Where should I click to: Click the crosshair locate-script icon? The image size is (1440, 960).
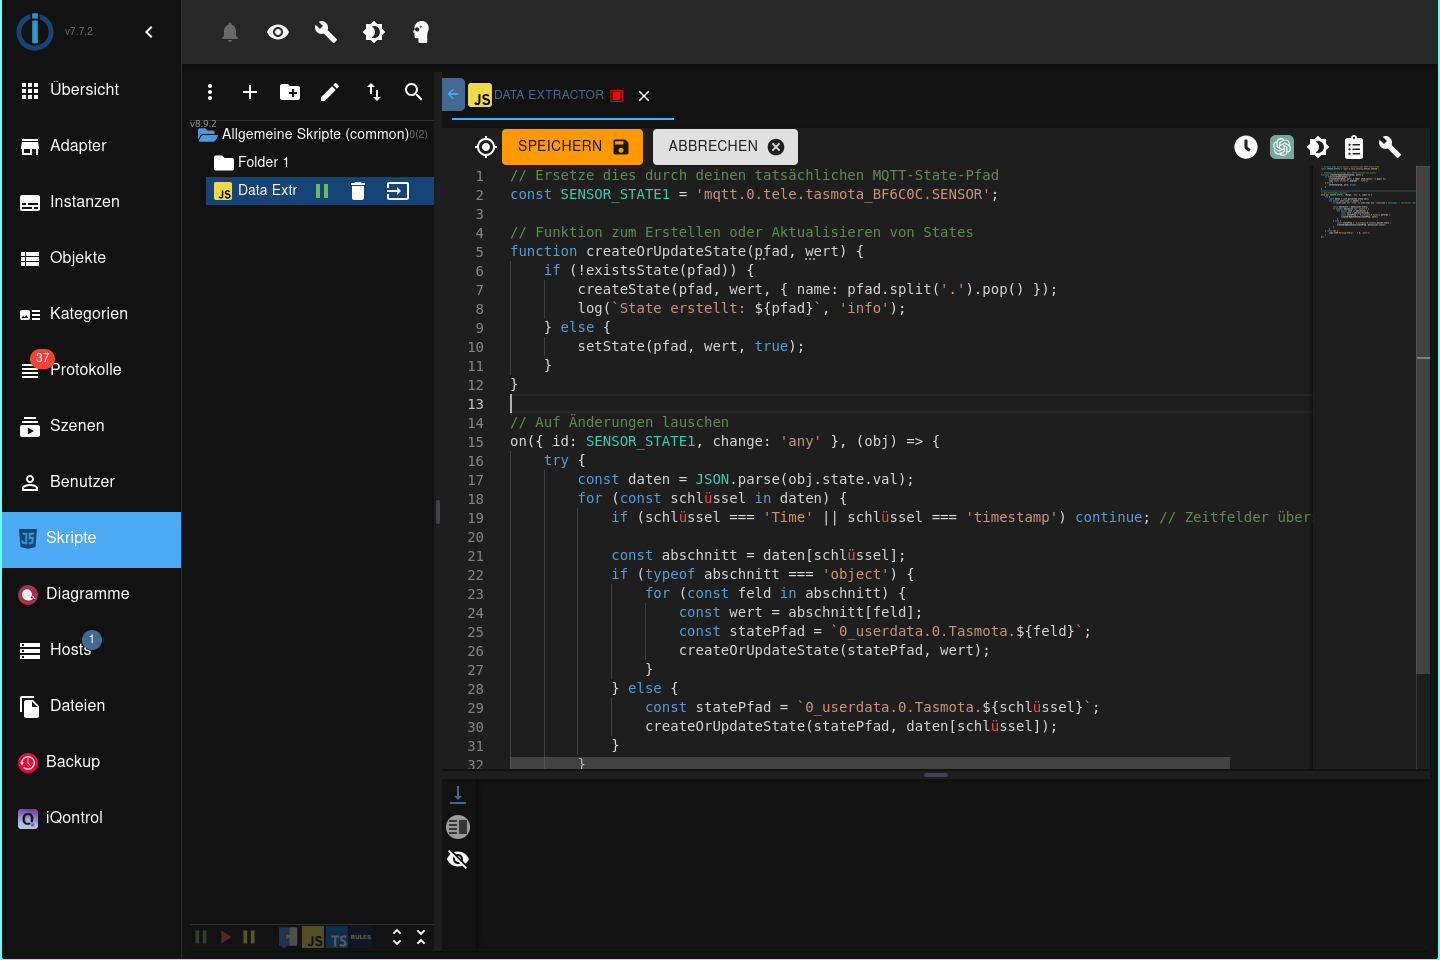pos(485,147)
